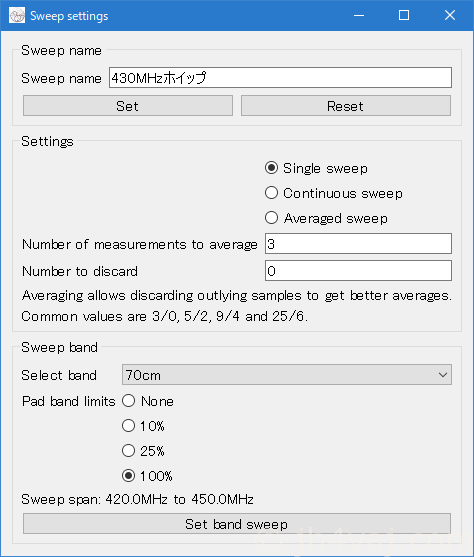Focus the Number to discard field
This screenshot has width=474, height=557.
pyautogui.click(x=359, y=271)
